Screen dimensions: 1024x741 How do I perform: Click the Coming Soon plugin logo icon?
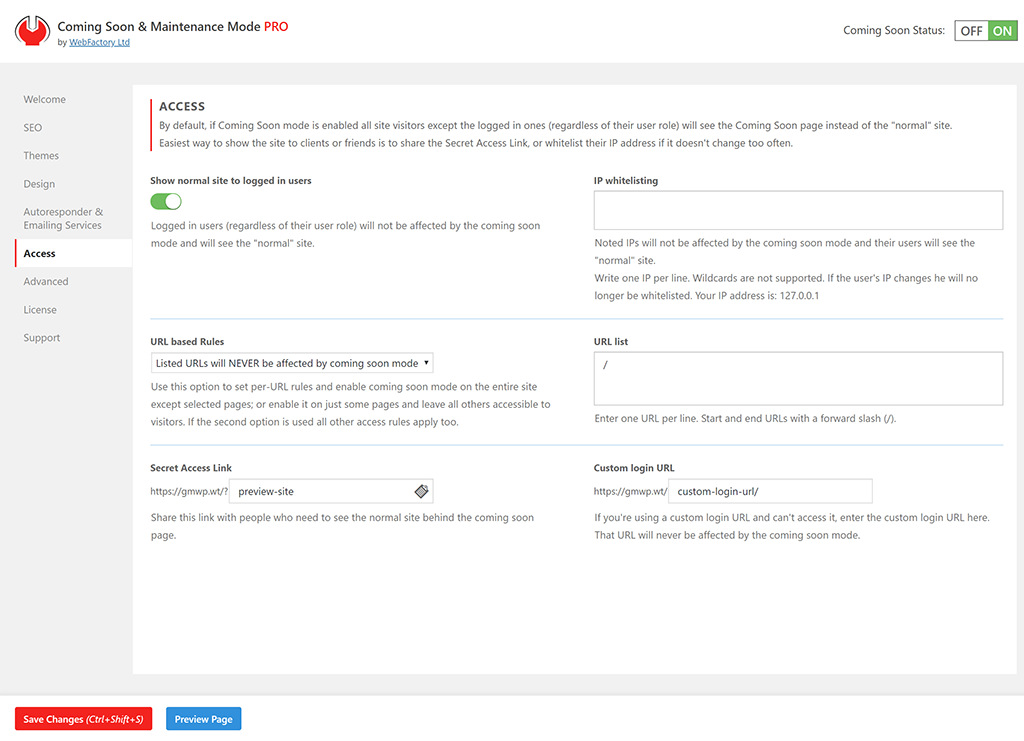[x=32, y=32]
